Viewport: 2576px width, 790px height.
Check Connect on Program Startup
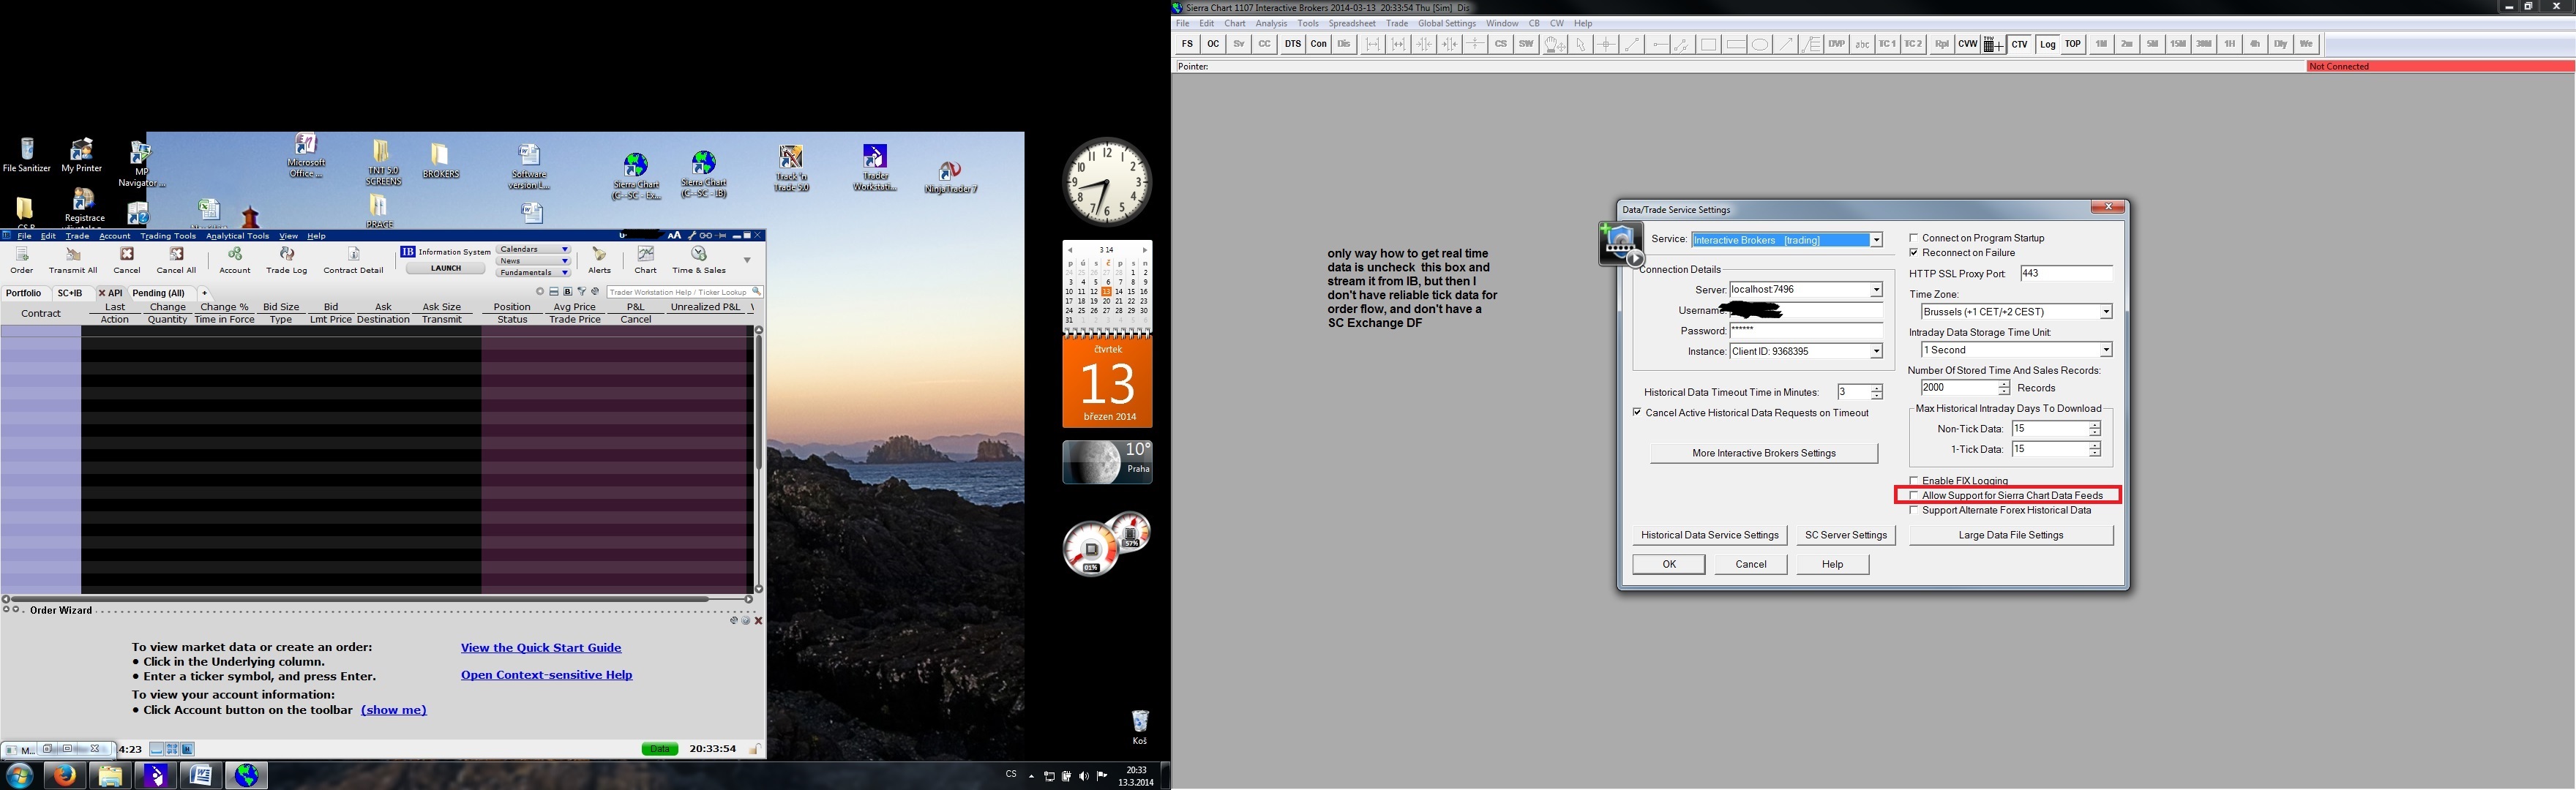tap(1914, 238)
